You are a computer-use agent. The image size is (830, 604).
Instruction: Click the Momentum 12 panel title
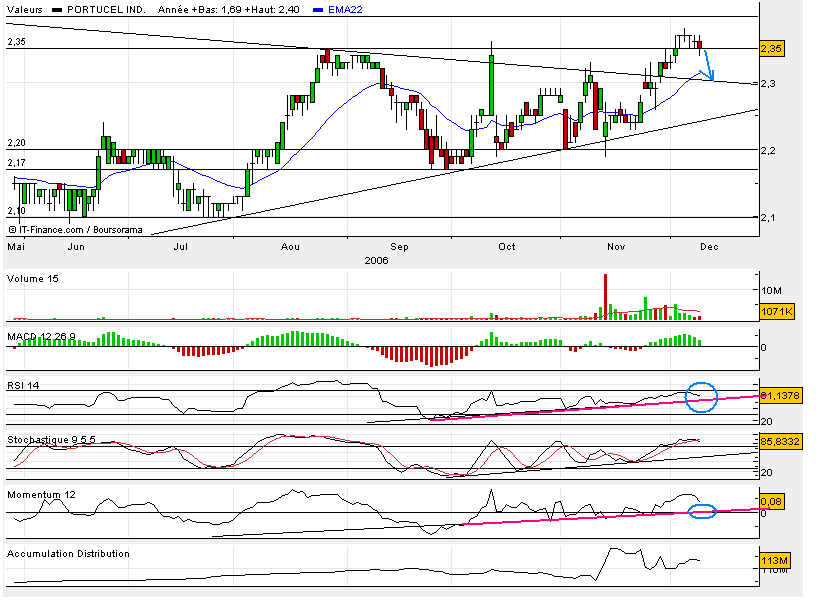point(41,495)
